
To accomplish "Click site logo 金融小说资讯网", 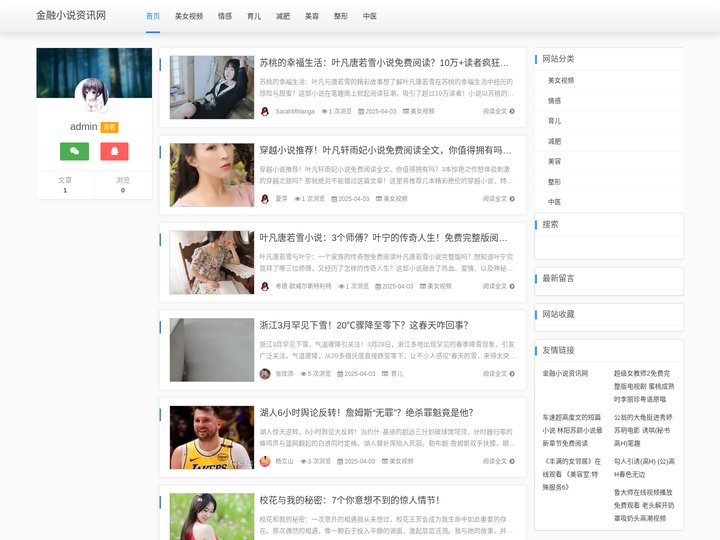I will [x=71, y=15].
